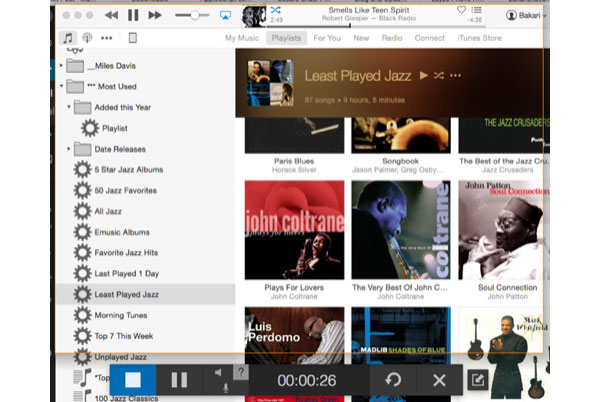Click the John Patton artist link

tap(507, 296)
